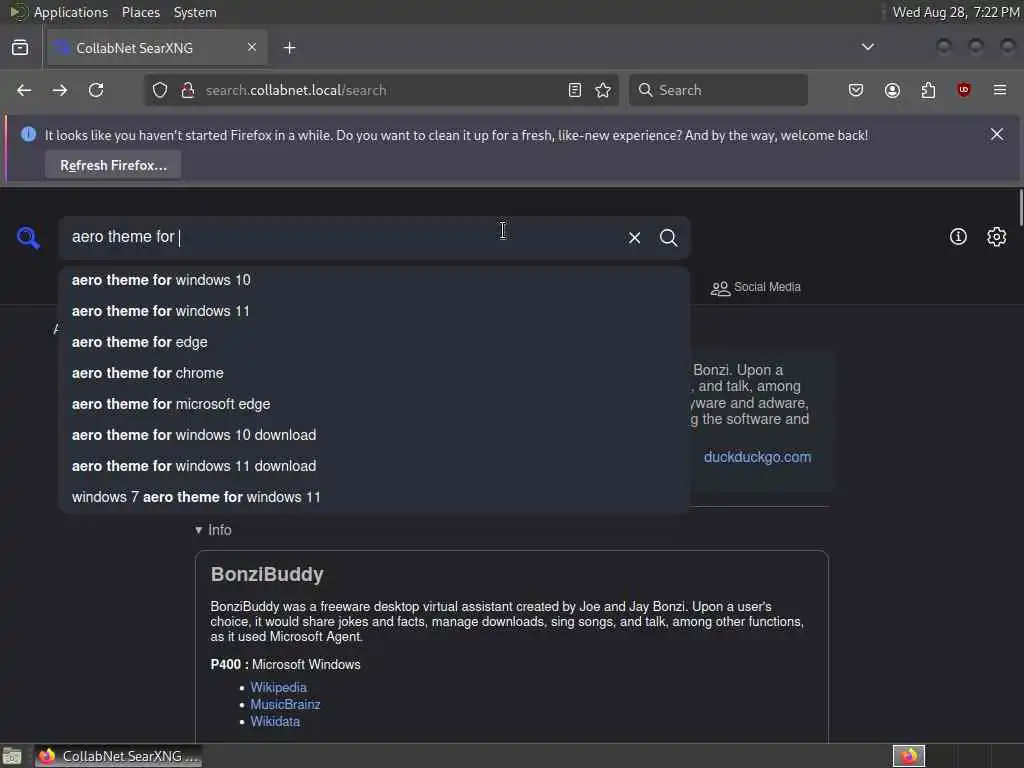Pick suggestion aero theme for windows 11

(374, 311)
